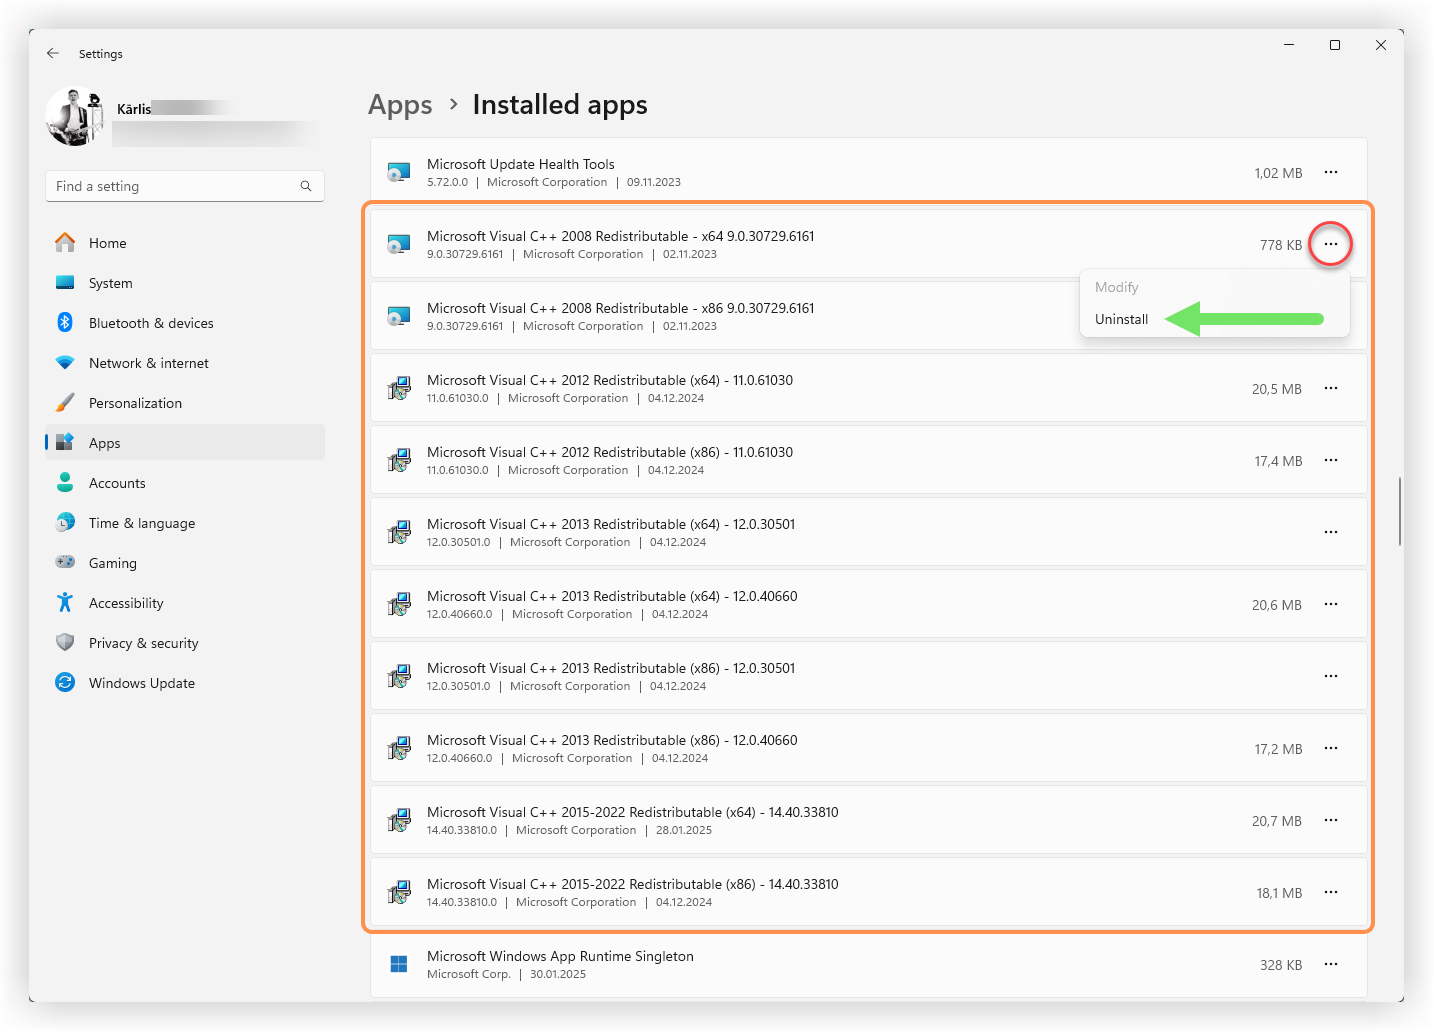Click icon of 2013 x86 12.0.40660
Viewport: 1434px width, 1032px height.
(x=399, y=748)
